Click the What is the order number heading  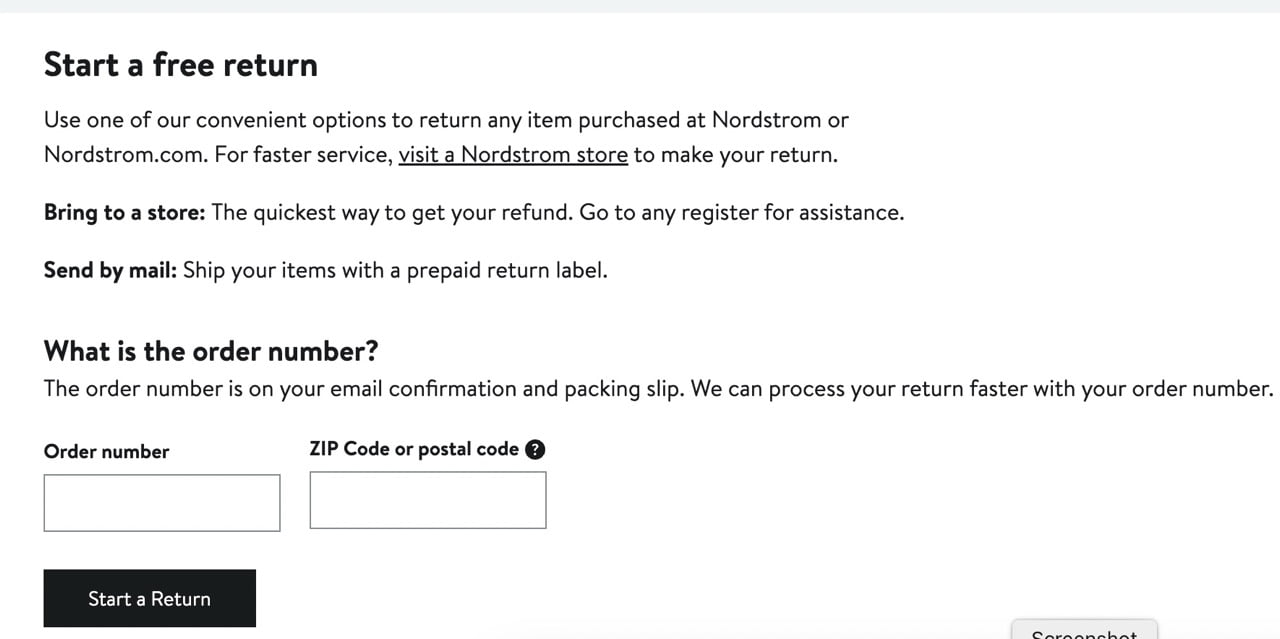(x=210, y=351)
